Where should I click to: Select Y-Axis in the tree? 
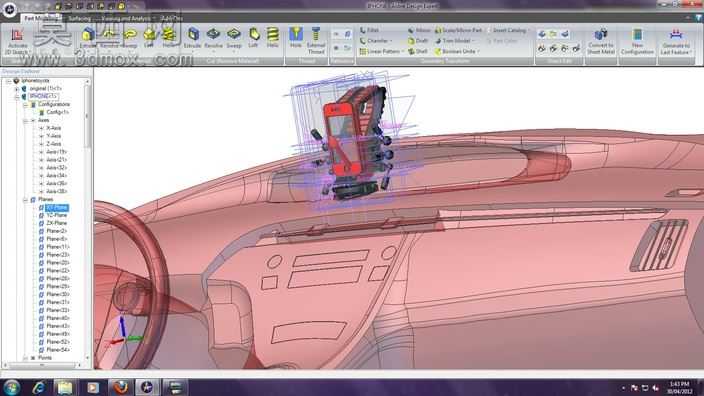[x=53, y=136]
